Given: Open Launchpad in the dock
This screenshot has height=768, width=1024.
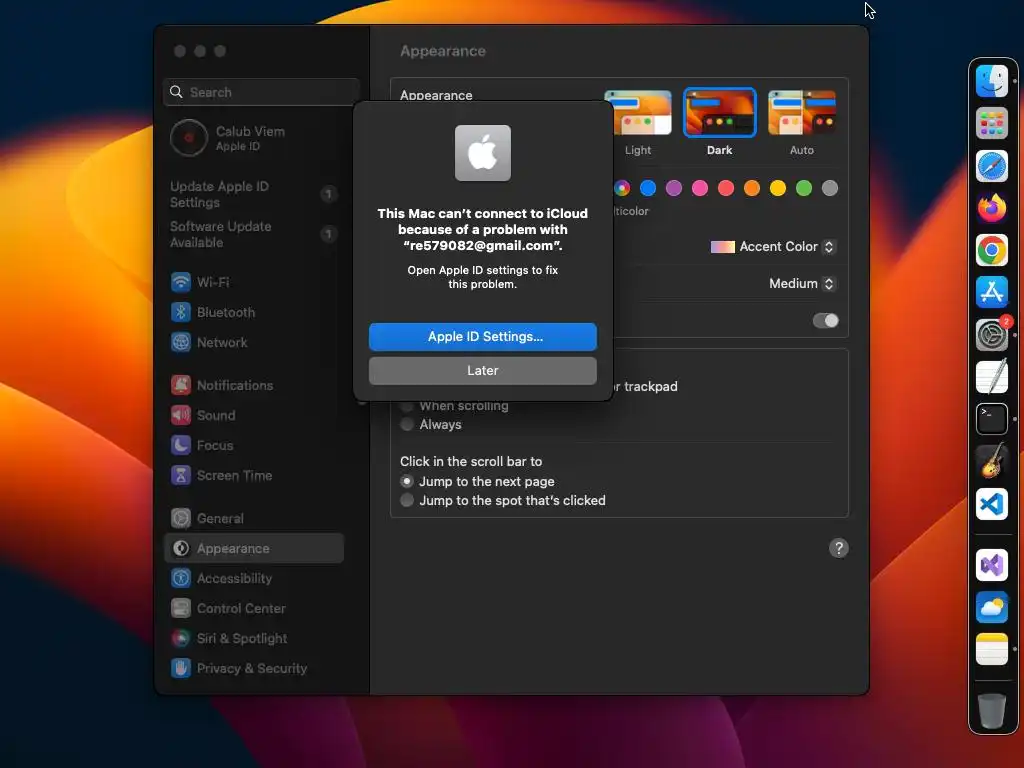Looking at the screenshot, I should [x=991, y=123].
